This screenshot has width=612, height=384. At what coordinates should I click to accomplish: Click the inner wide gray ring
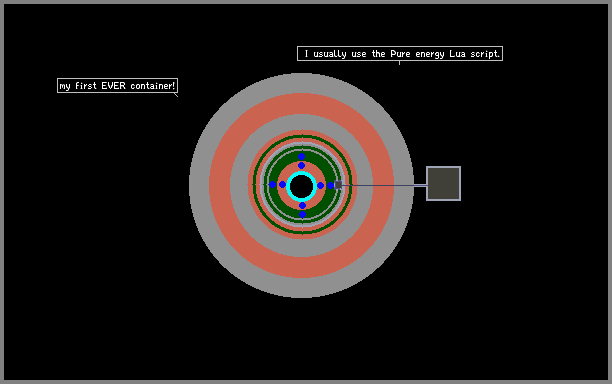pos(301,122)
